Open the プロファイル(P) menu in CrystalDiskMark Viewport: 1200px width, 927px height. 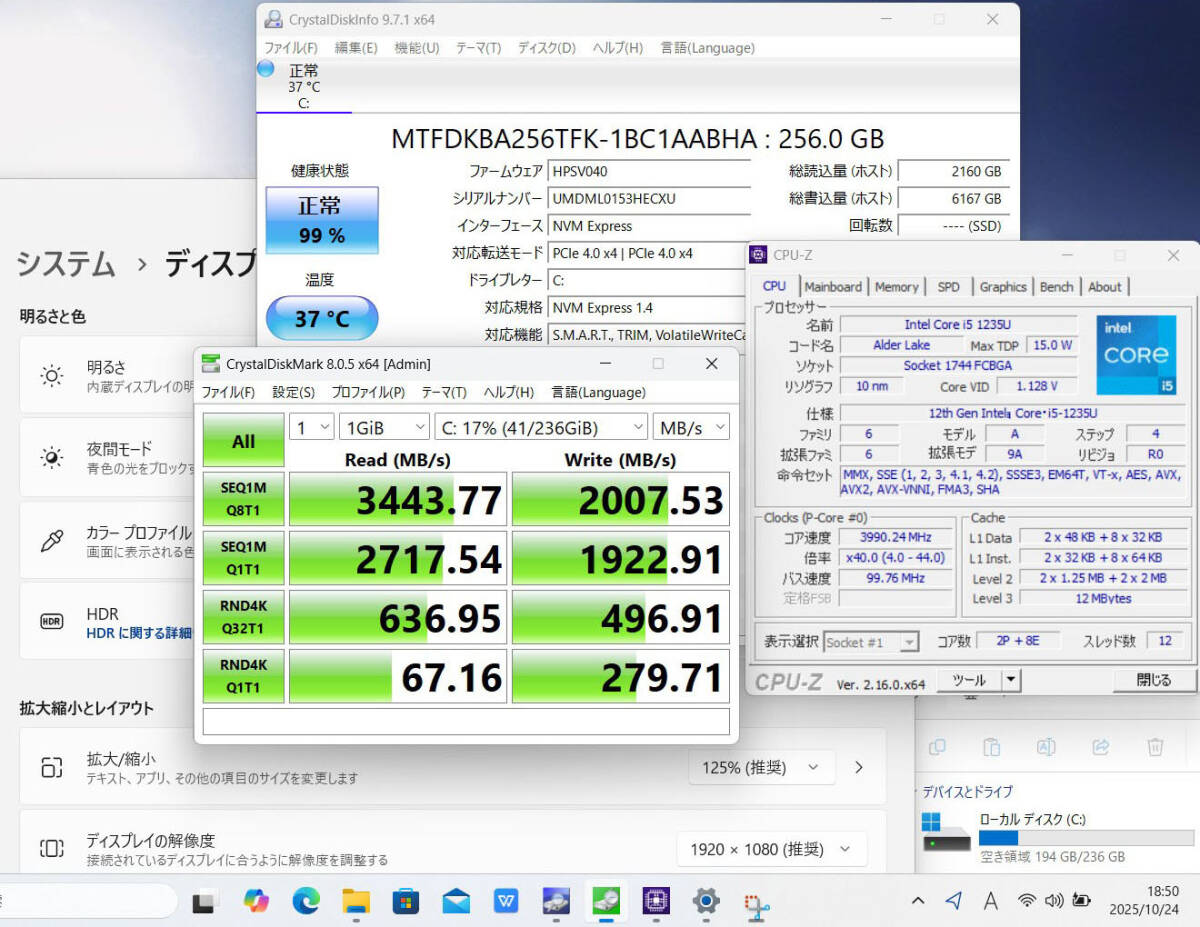click(368, 392)
